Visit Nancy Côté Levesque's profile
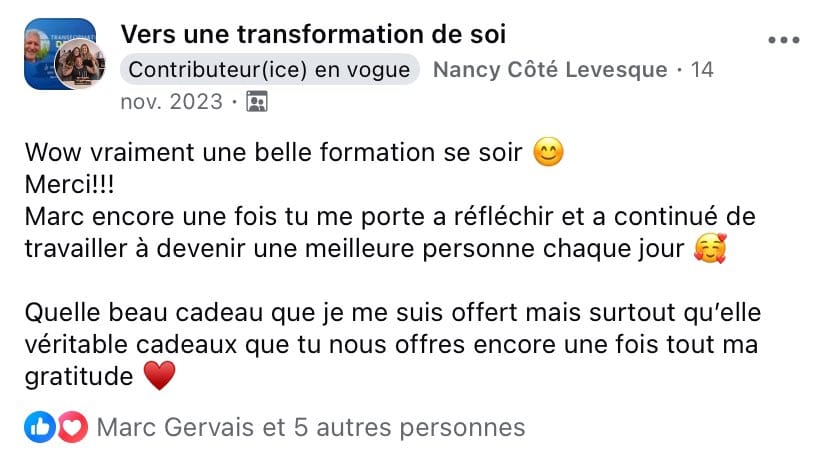 pyautogui.click(x=549, y=70)
